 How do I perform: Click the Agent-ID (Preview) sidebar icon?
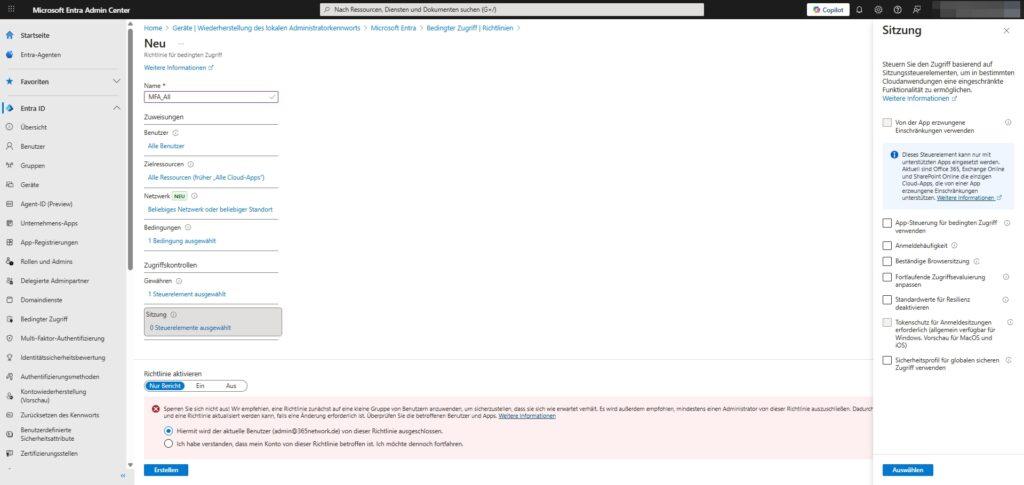(9, 204)
